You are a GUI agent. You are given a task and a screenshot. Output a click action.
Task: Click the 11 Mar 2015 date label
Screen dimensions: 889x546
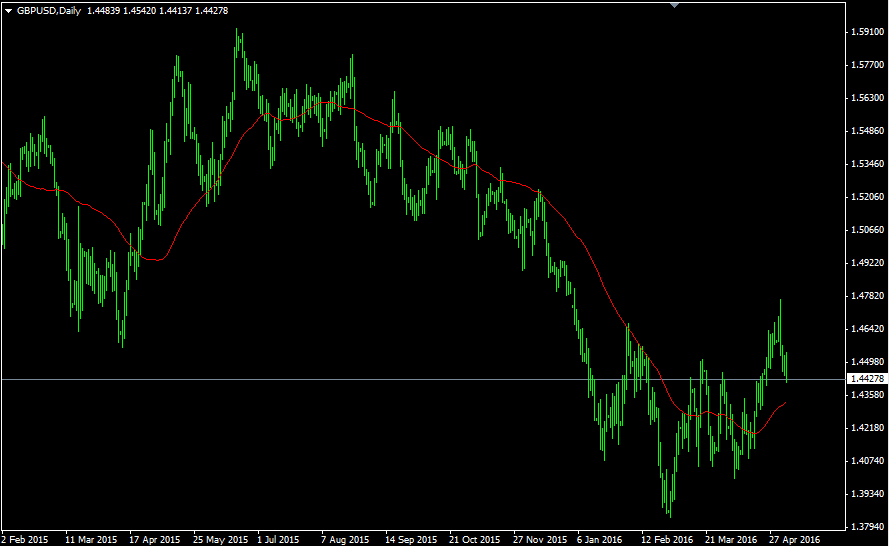tap(91, 539)
